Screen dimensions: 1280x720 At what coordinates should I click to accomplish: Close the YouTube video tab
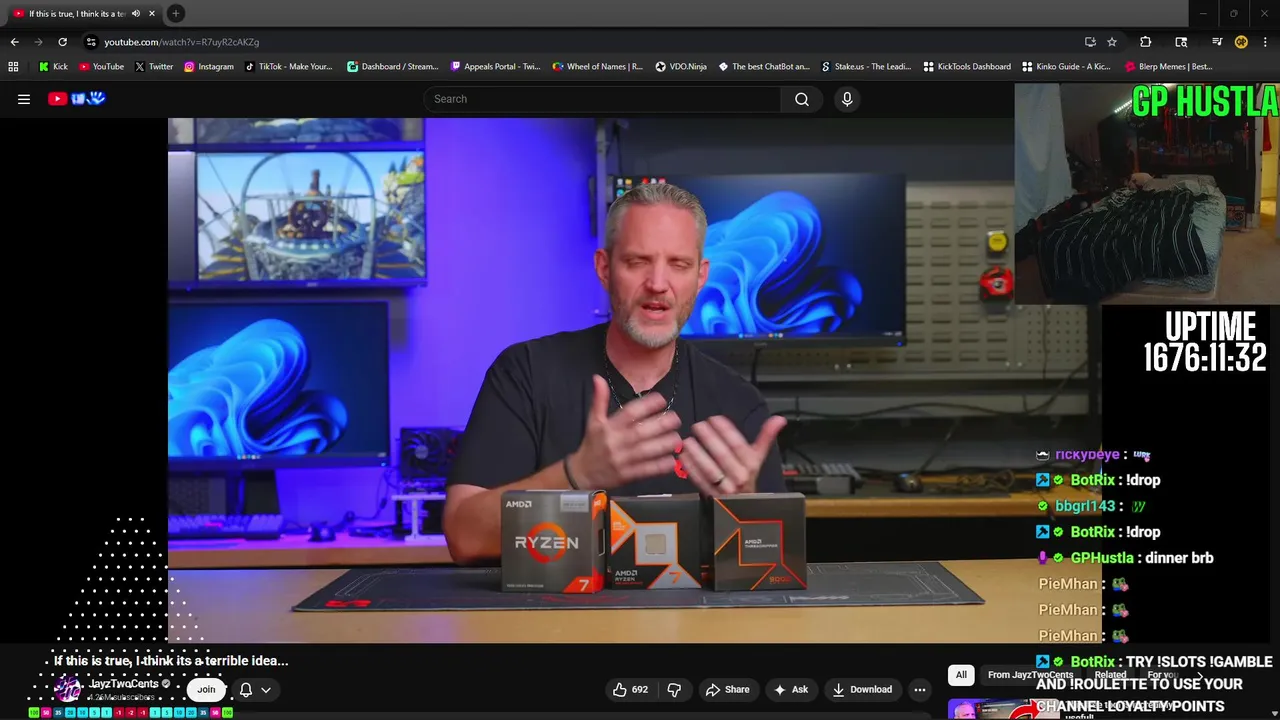(x=152, y=14)
